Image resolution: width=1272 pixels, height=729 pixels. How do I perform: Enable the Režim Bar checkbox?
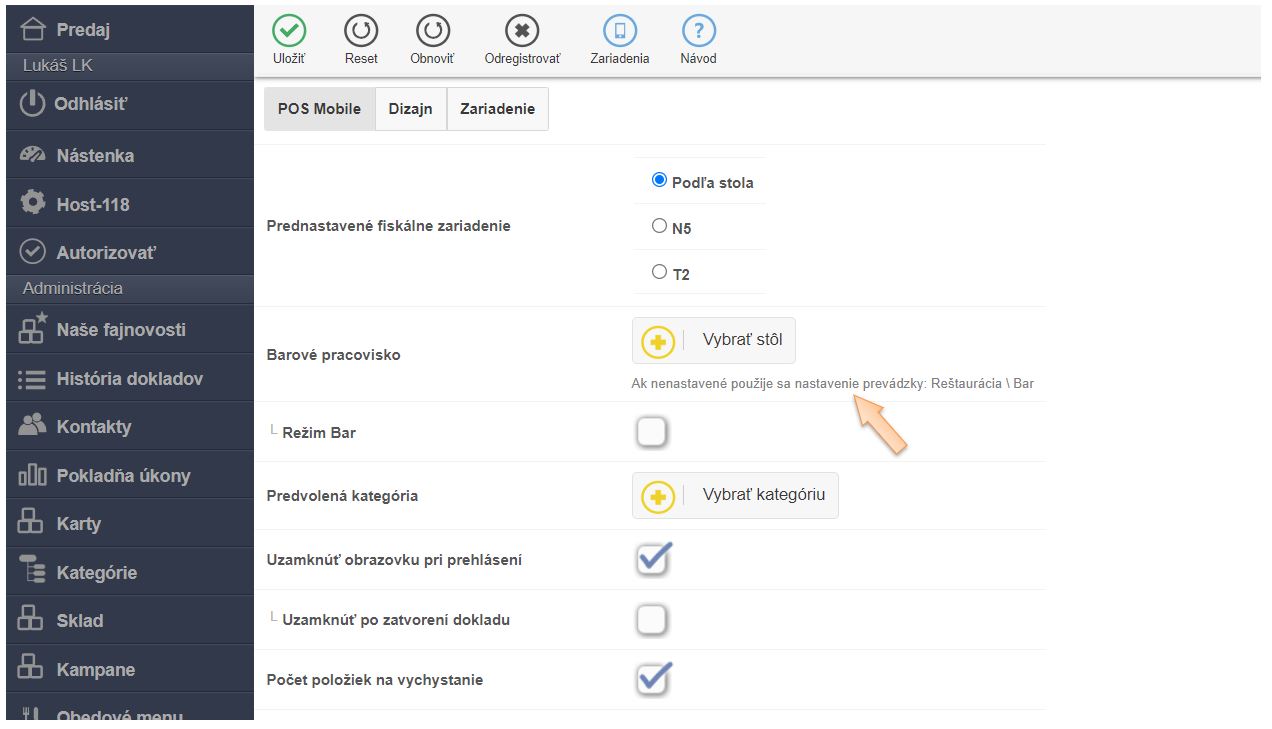(x=651, y=433)
